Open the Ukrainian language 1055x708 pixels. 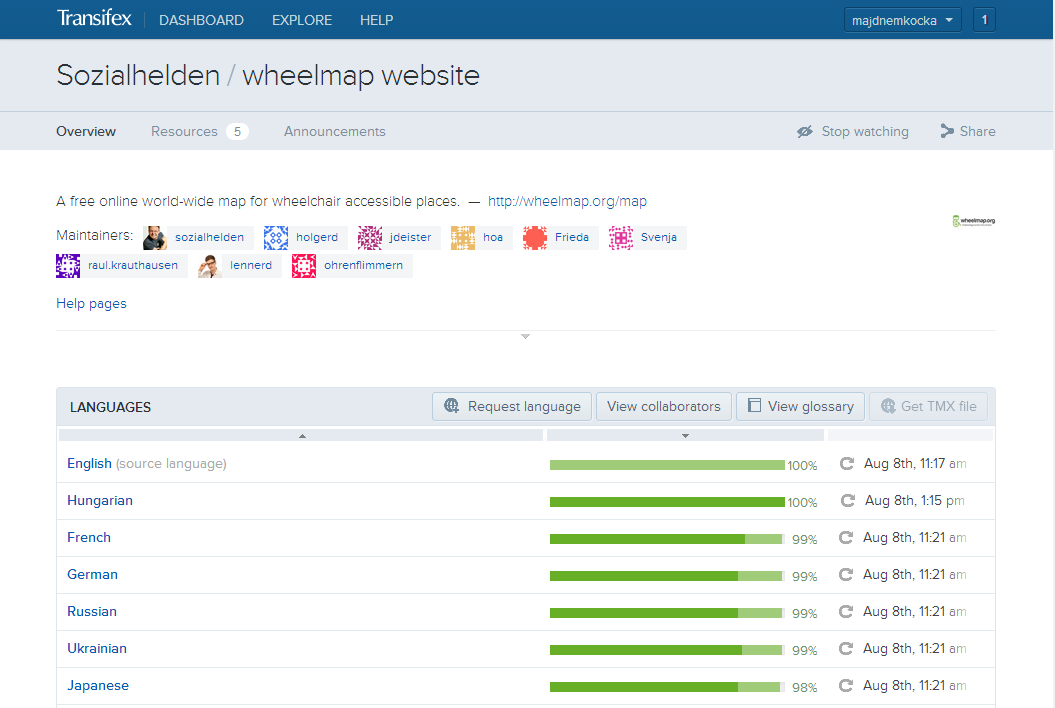tap(97, 649)
